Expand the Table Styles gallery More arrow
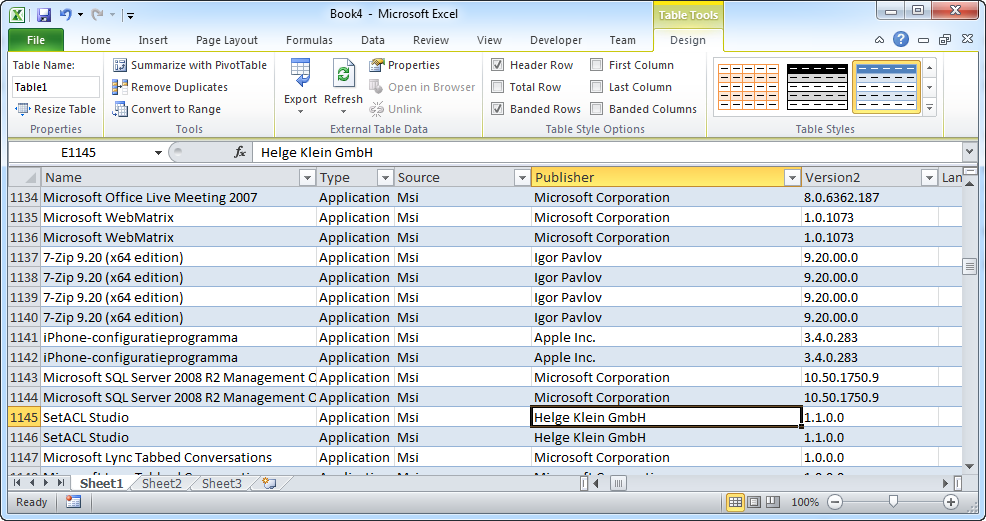The image size is (986, 521). [x=929, y=107]
